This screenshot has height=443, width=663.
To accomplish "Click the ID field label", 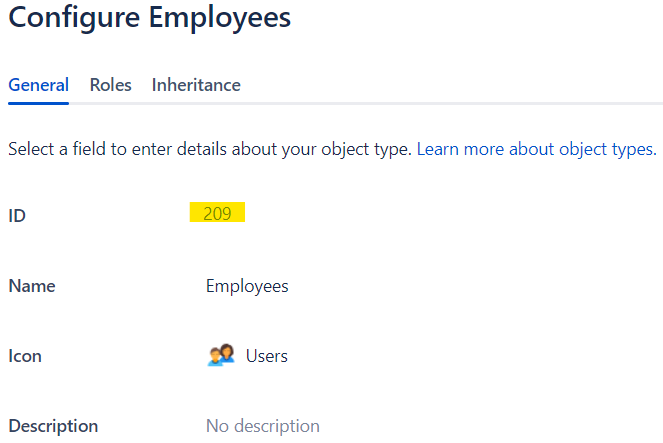I will 17,216.
